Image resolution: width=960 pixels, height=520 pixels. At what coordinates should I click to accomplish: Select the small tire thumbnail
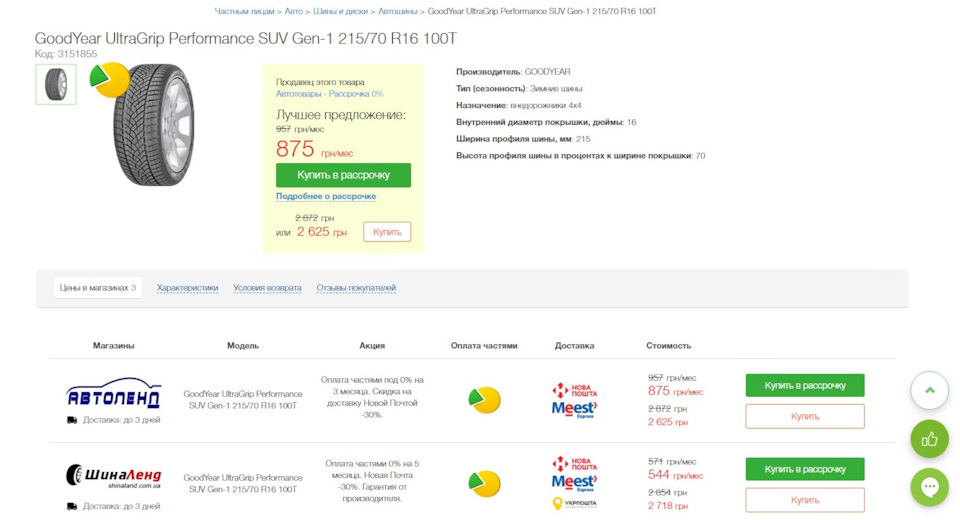[x=56, y=85]
